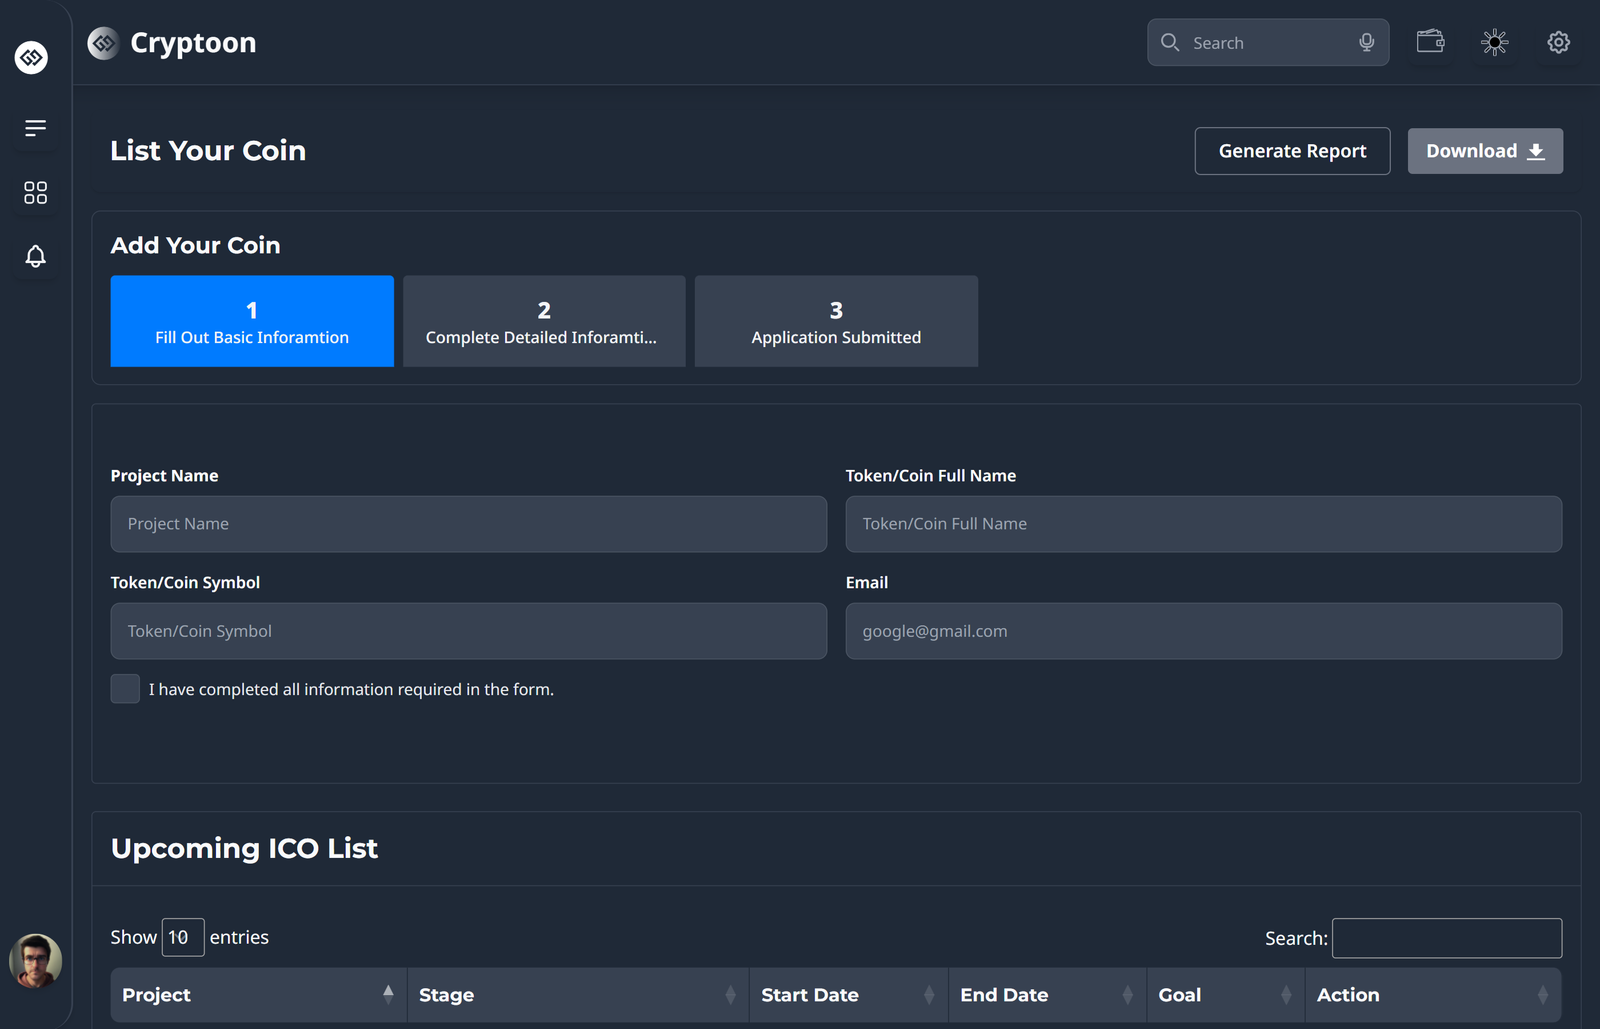Click inside the Project Name field
Viewport: 1600px width, 1029px height.
point(468,523)
